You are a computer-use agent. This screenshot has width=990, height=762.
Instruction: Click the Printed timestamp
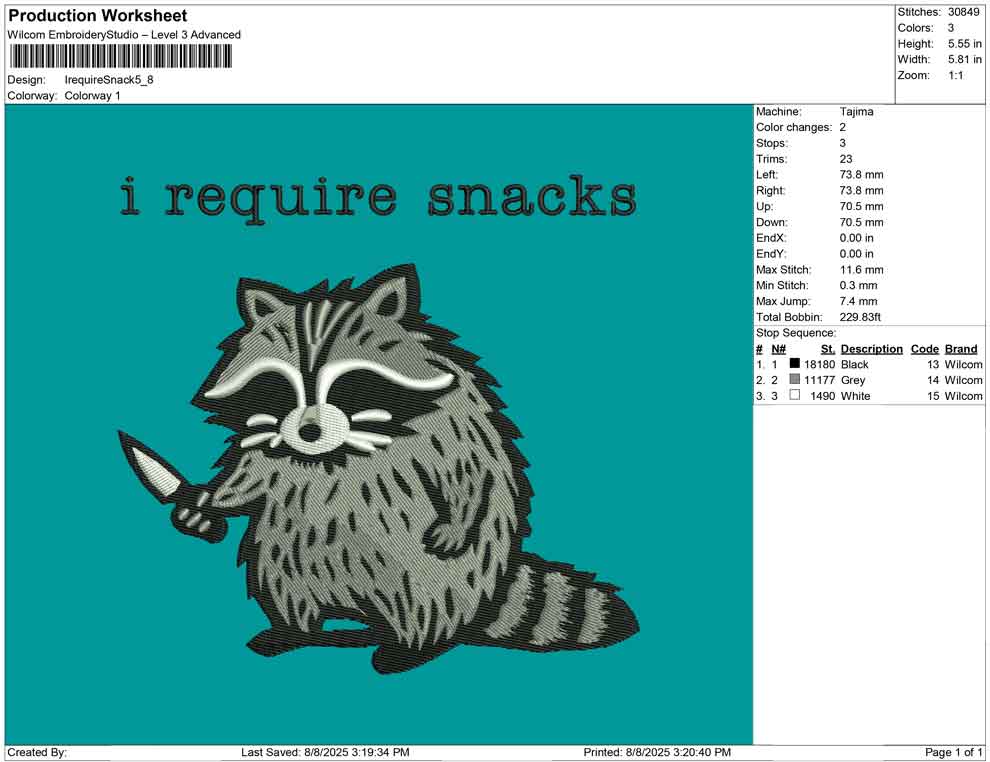tap(657, 752)
